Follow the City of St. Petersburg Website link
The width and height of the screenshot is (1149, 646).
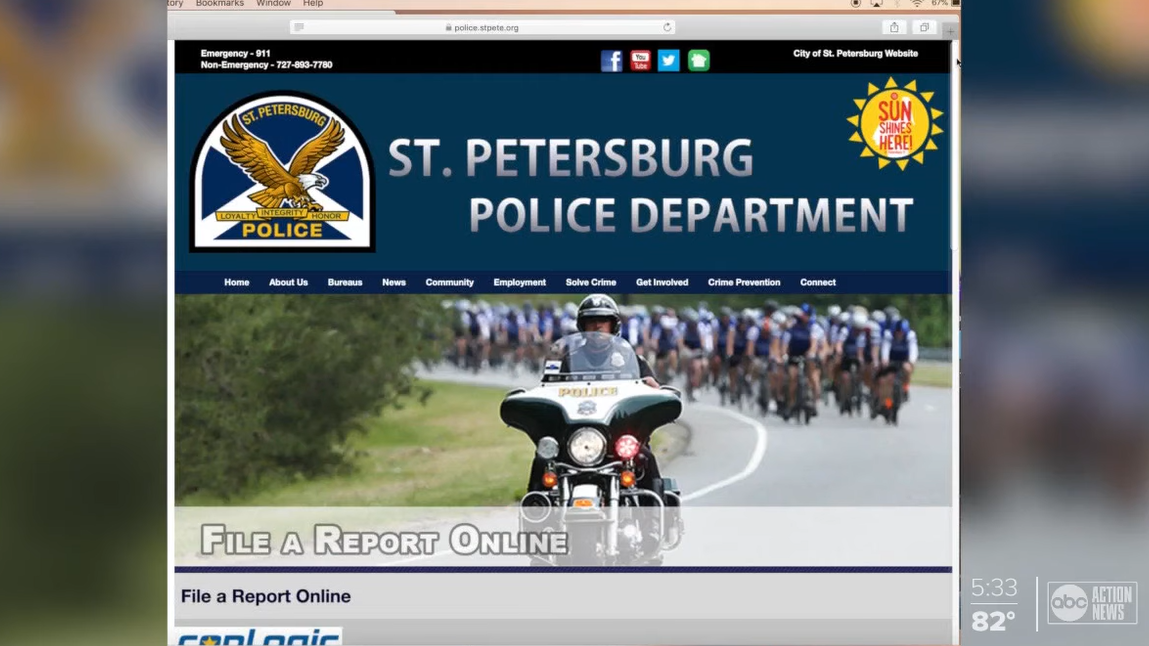coord(855,53)
